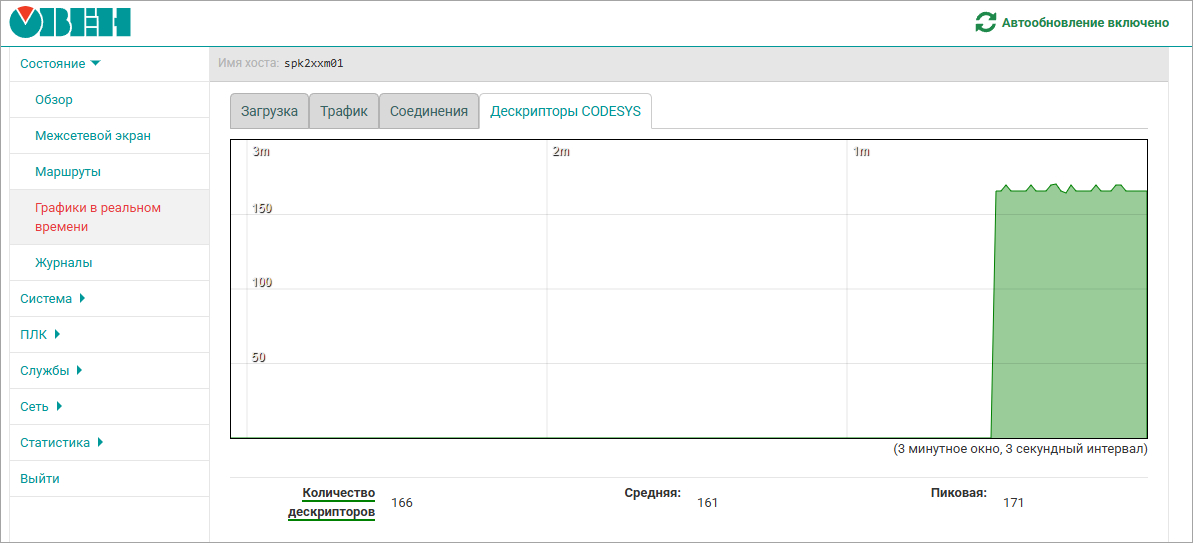Click the OWEN logo

point(70,22)
